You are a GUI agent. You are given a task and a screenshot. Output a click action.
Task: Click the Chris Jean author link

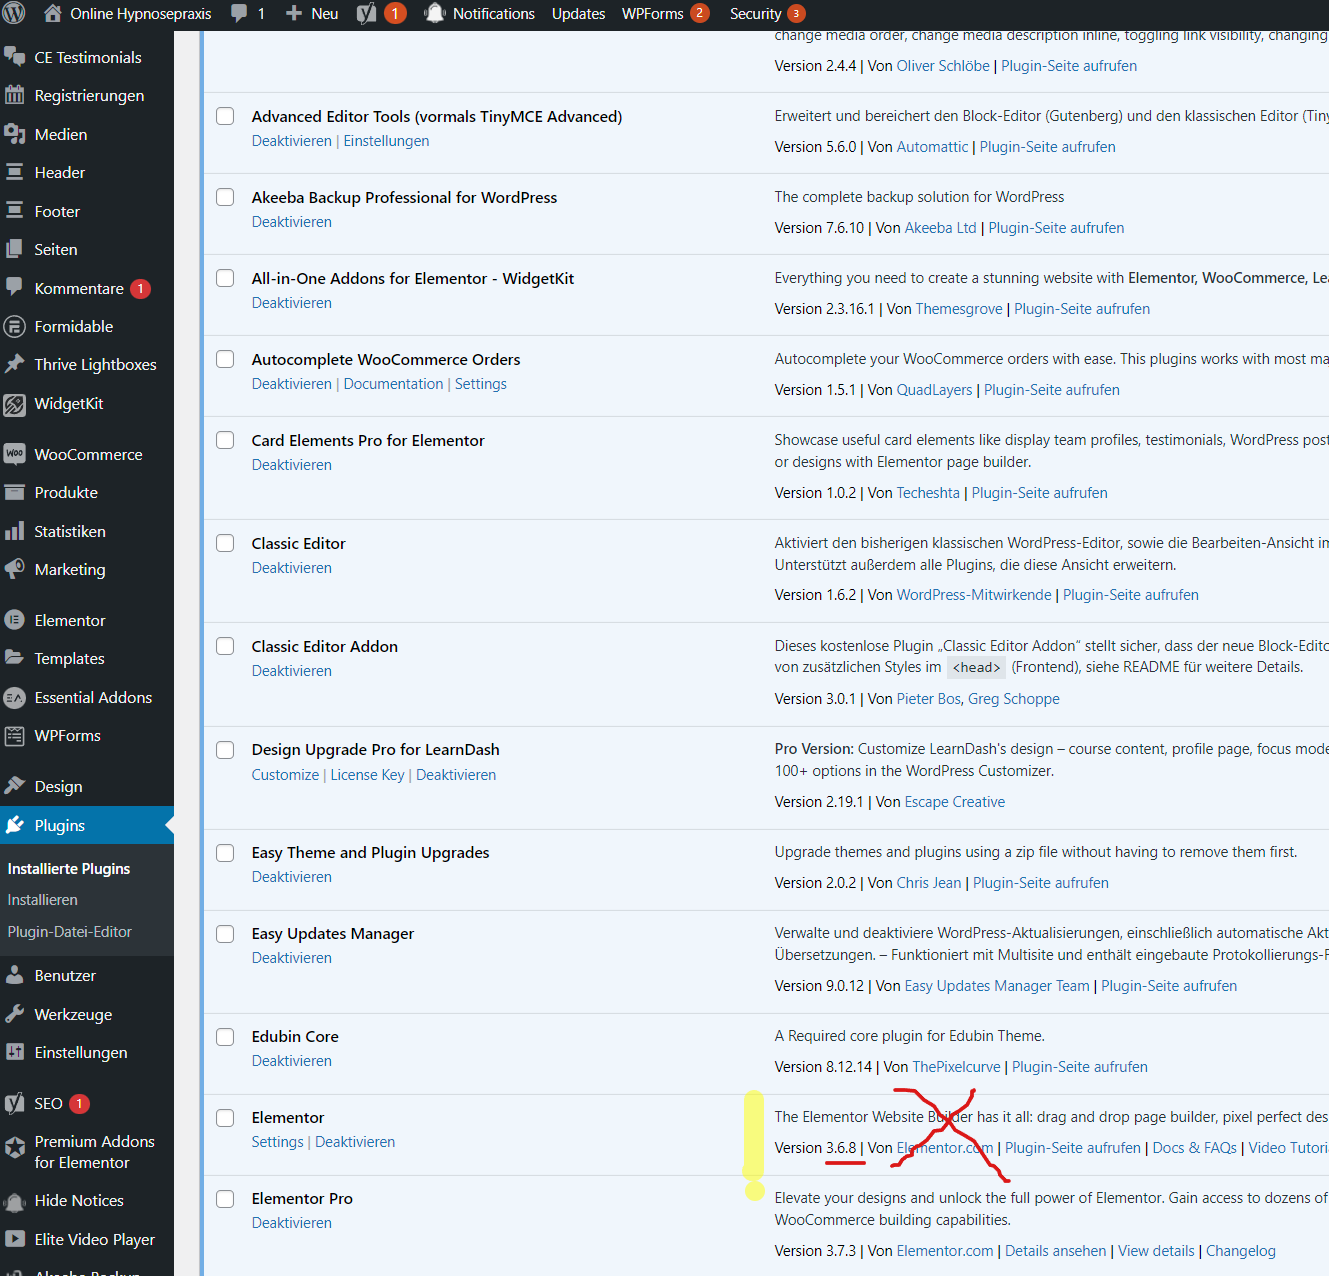(x=929, y=883)
